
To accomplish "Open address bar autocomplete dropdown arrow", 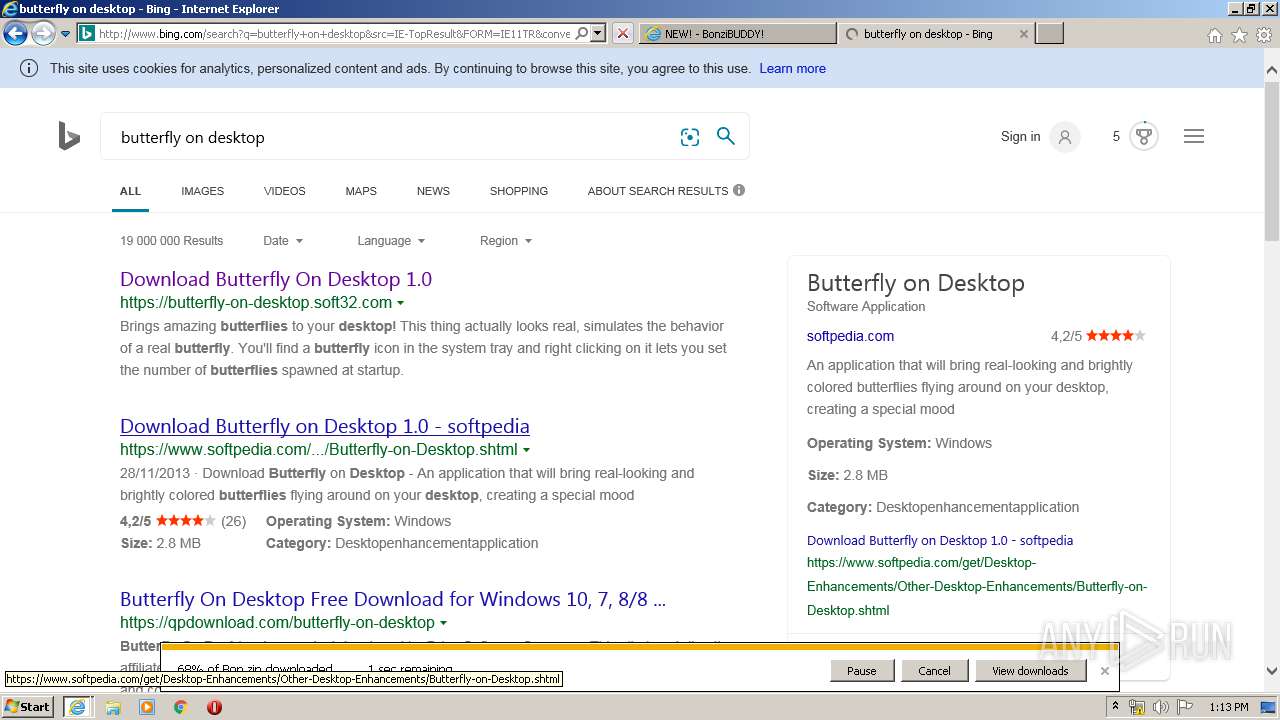I will point(598,33).
